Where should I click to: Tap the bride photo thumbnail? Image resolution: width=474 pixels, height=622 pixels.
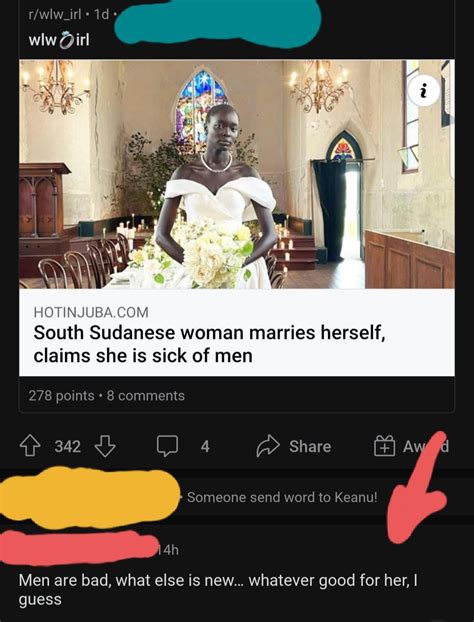click(x=237, y=174)
